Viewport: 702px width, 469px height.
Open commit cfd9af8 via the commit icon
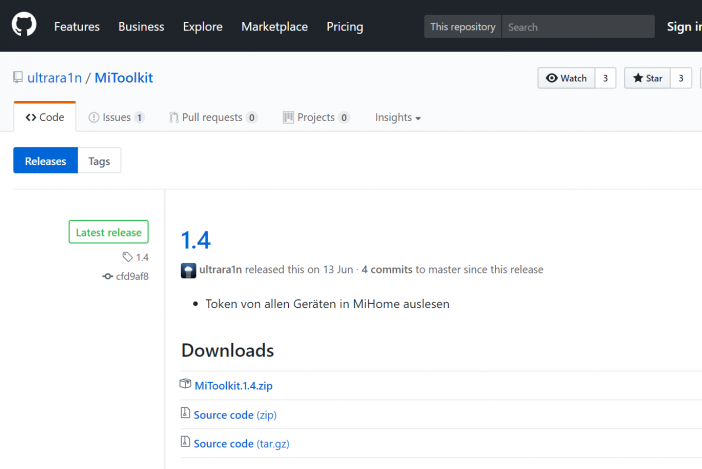(x=107, y=276)
